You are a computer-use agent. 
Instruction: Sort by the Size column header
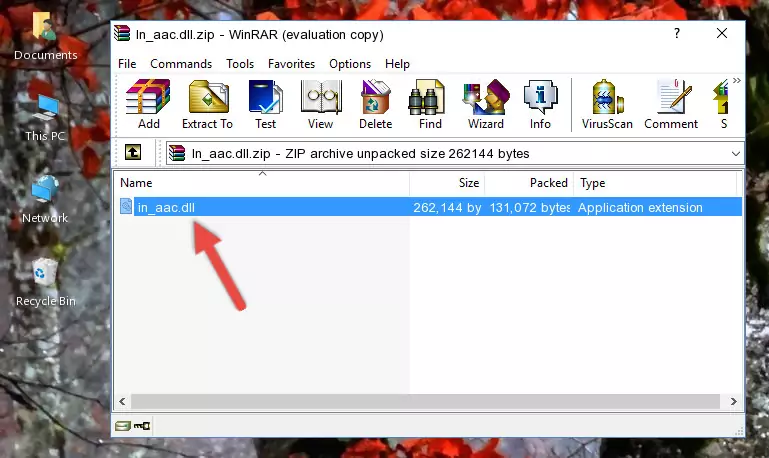447,183
